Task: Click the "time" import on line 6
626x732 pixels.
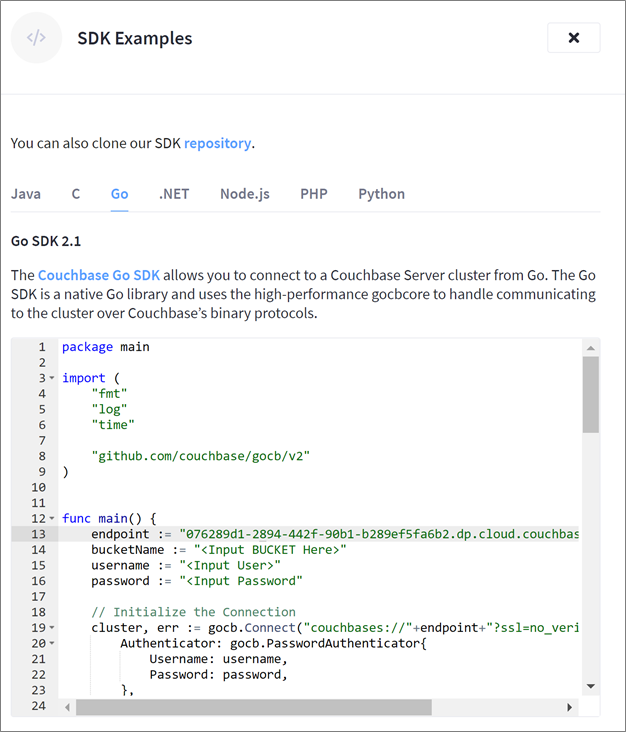Action: [113, 425]
